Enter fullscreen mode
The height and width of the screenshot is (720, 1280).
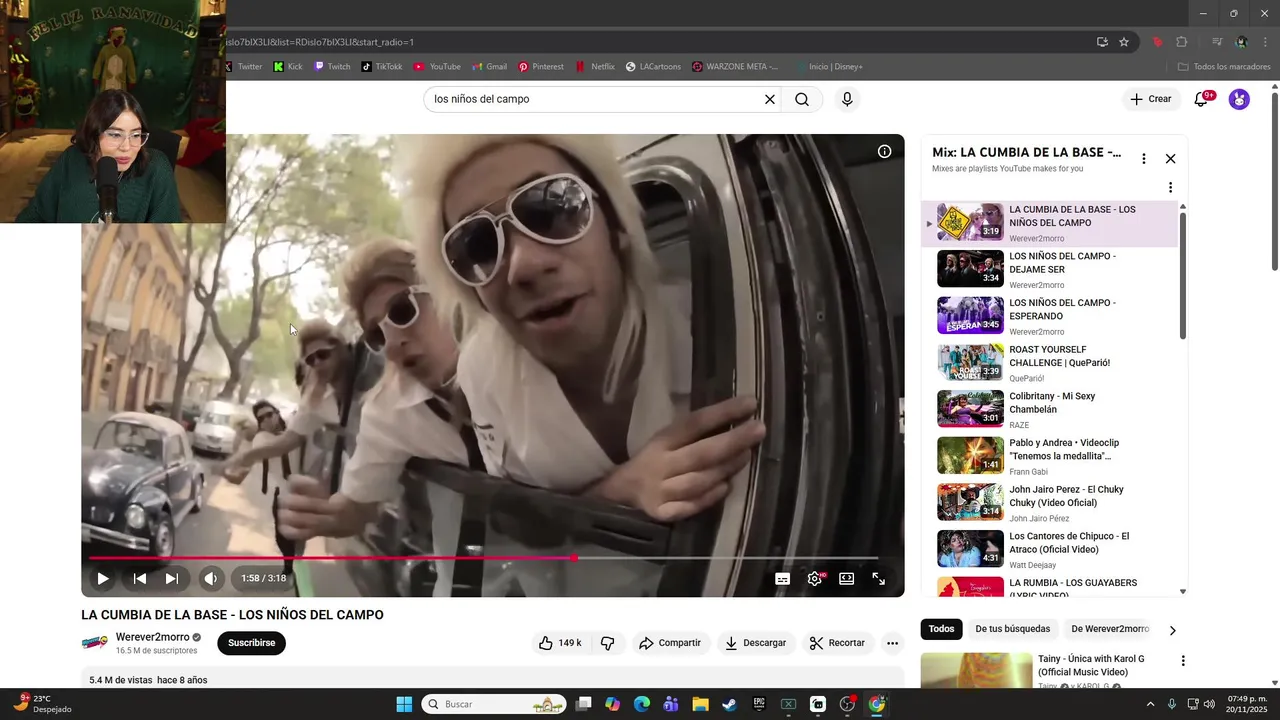879,578
